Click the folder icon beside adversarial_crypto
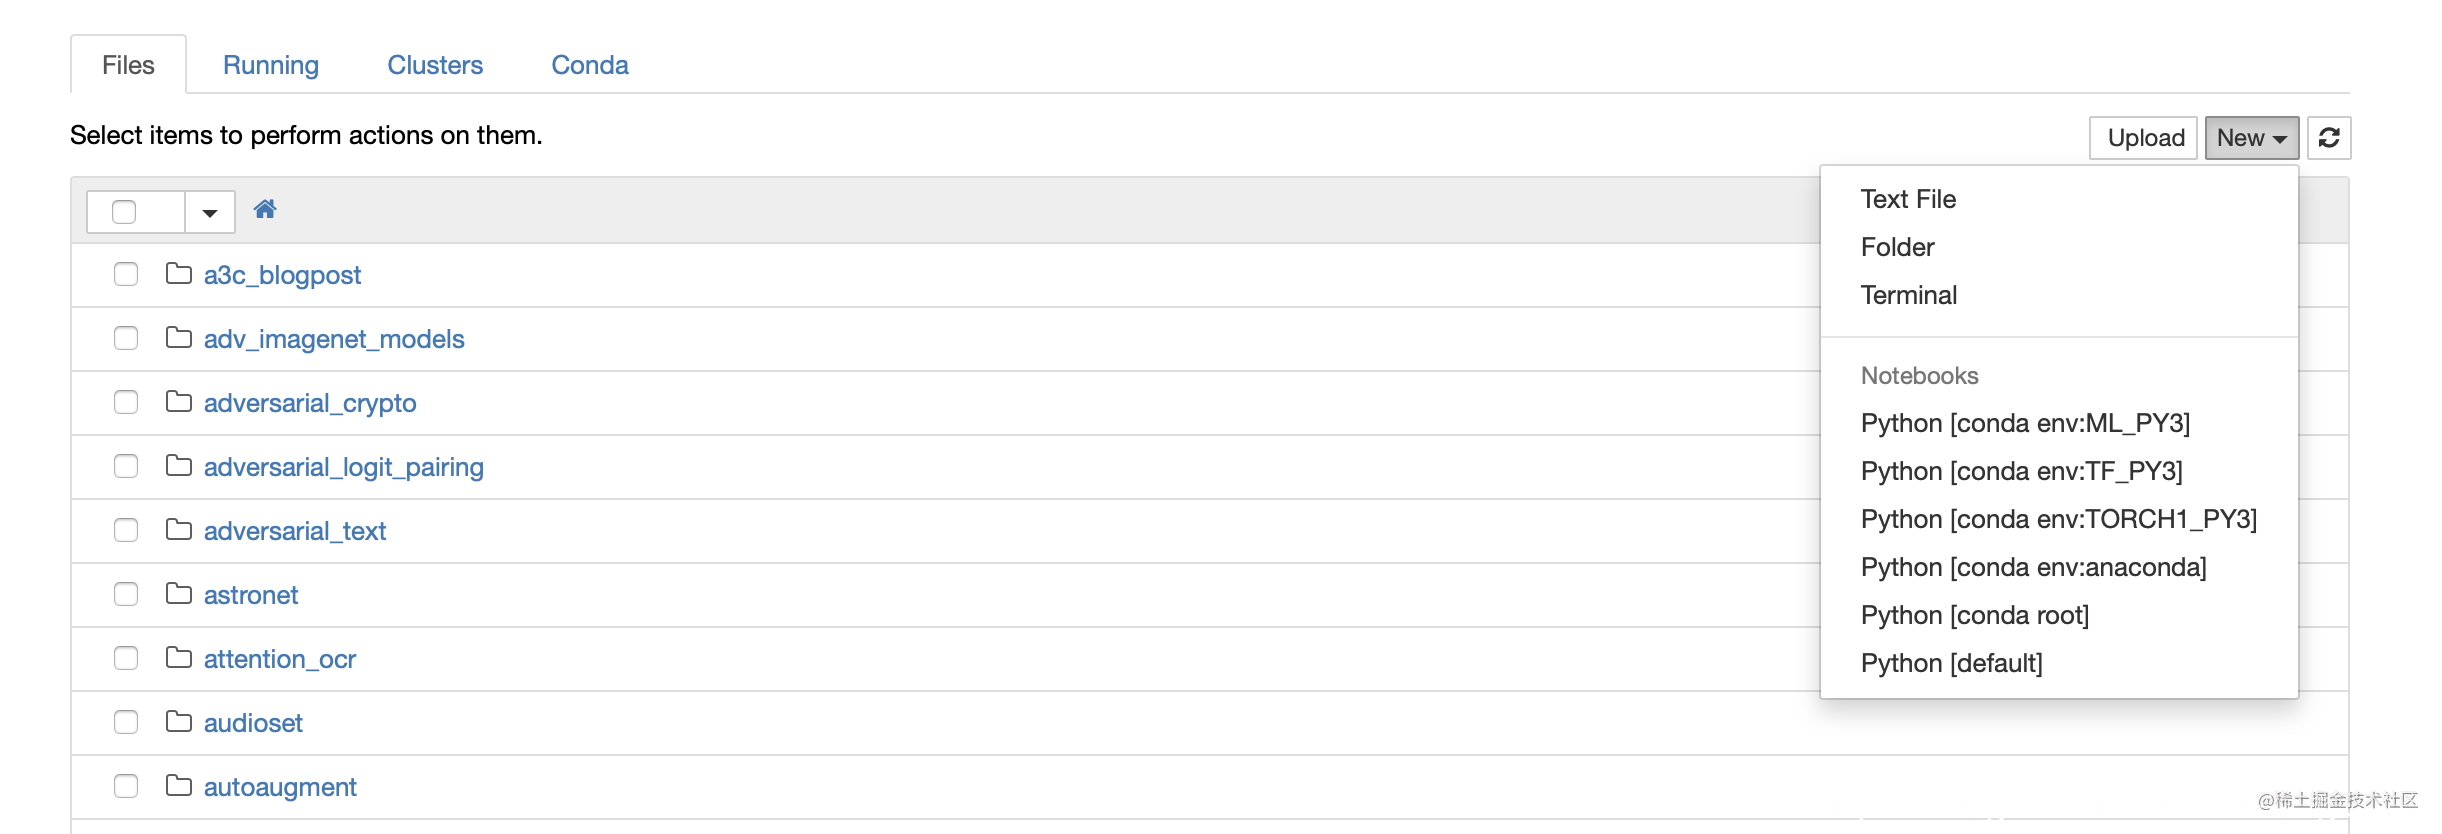The width and height of the screenshot is (2442, 834). pos(179,401)
